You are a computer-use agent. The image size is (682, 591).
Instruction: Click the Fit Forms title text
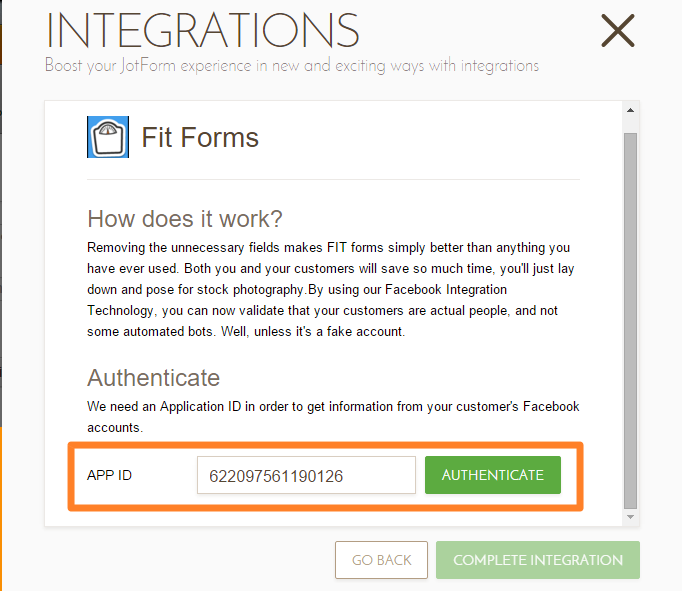[200, 137]
